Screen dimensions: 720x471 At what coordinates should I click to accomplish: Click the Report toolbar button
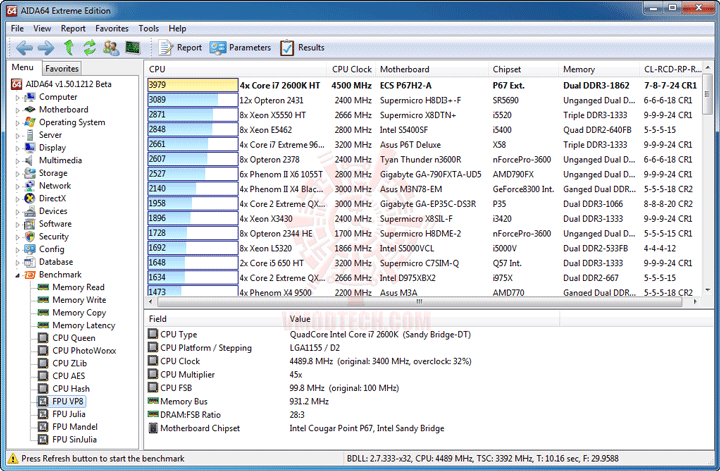[180, 47]
